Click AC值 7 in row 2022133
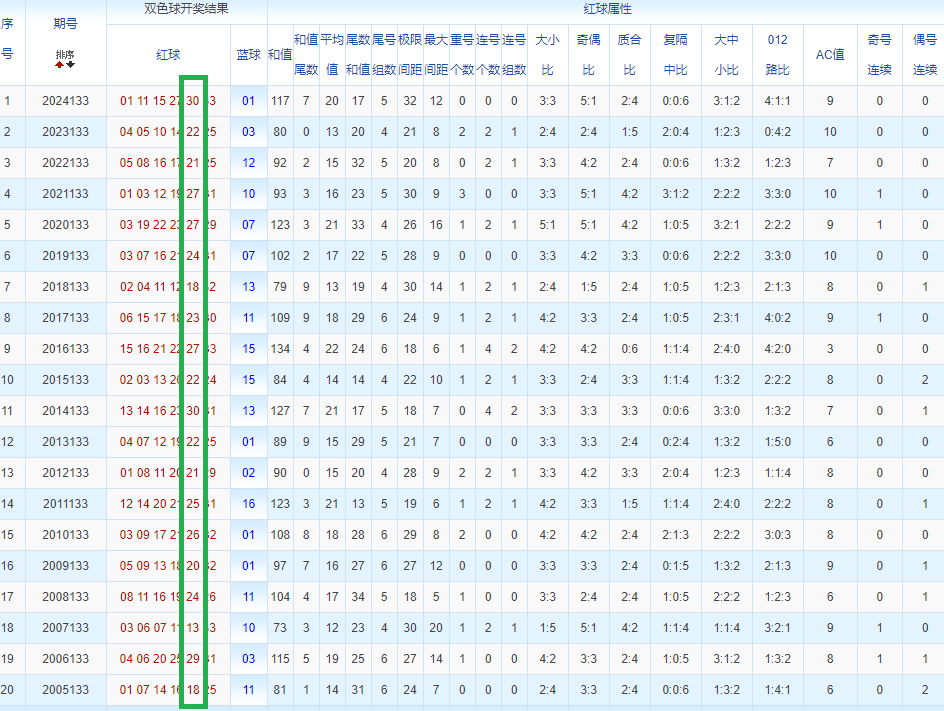The image size is (944, 711). (830, 163)
